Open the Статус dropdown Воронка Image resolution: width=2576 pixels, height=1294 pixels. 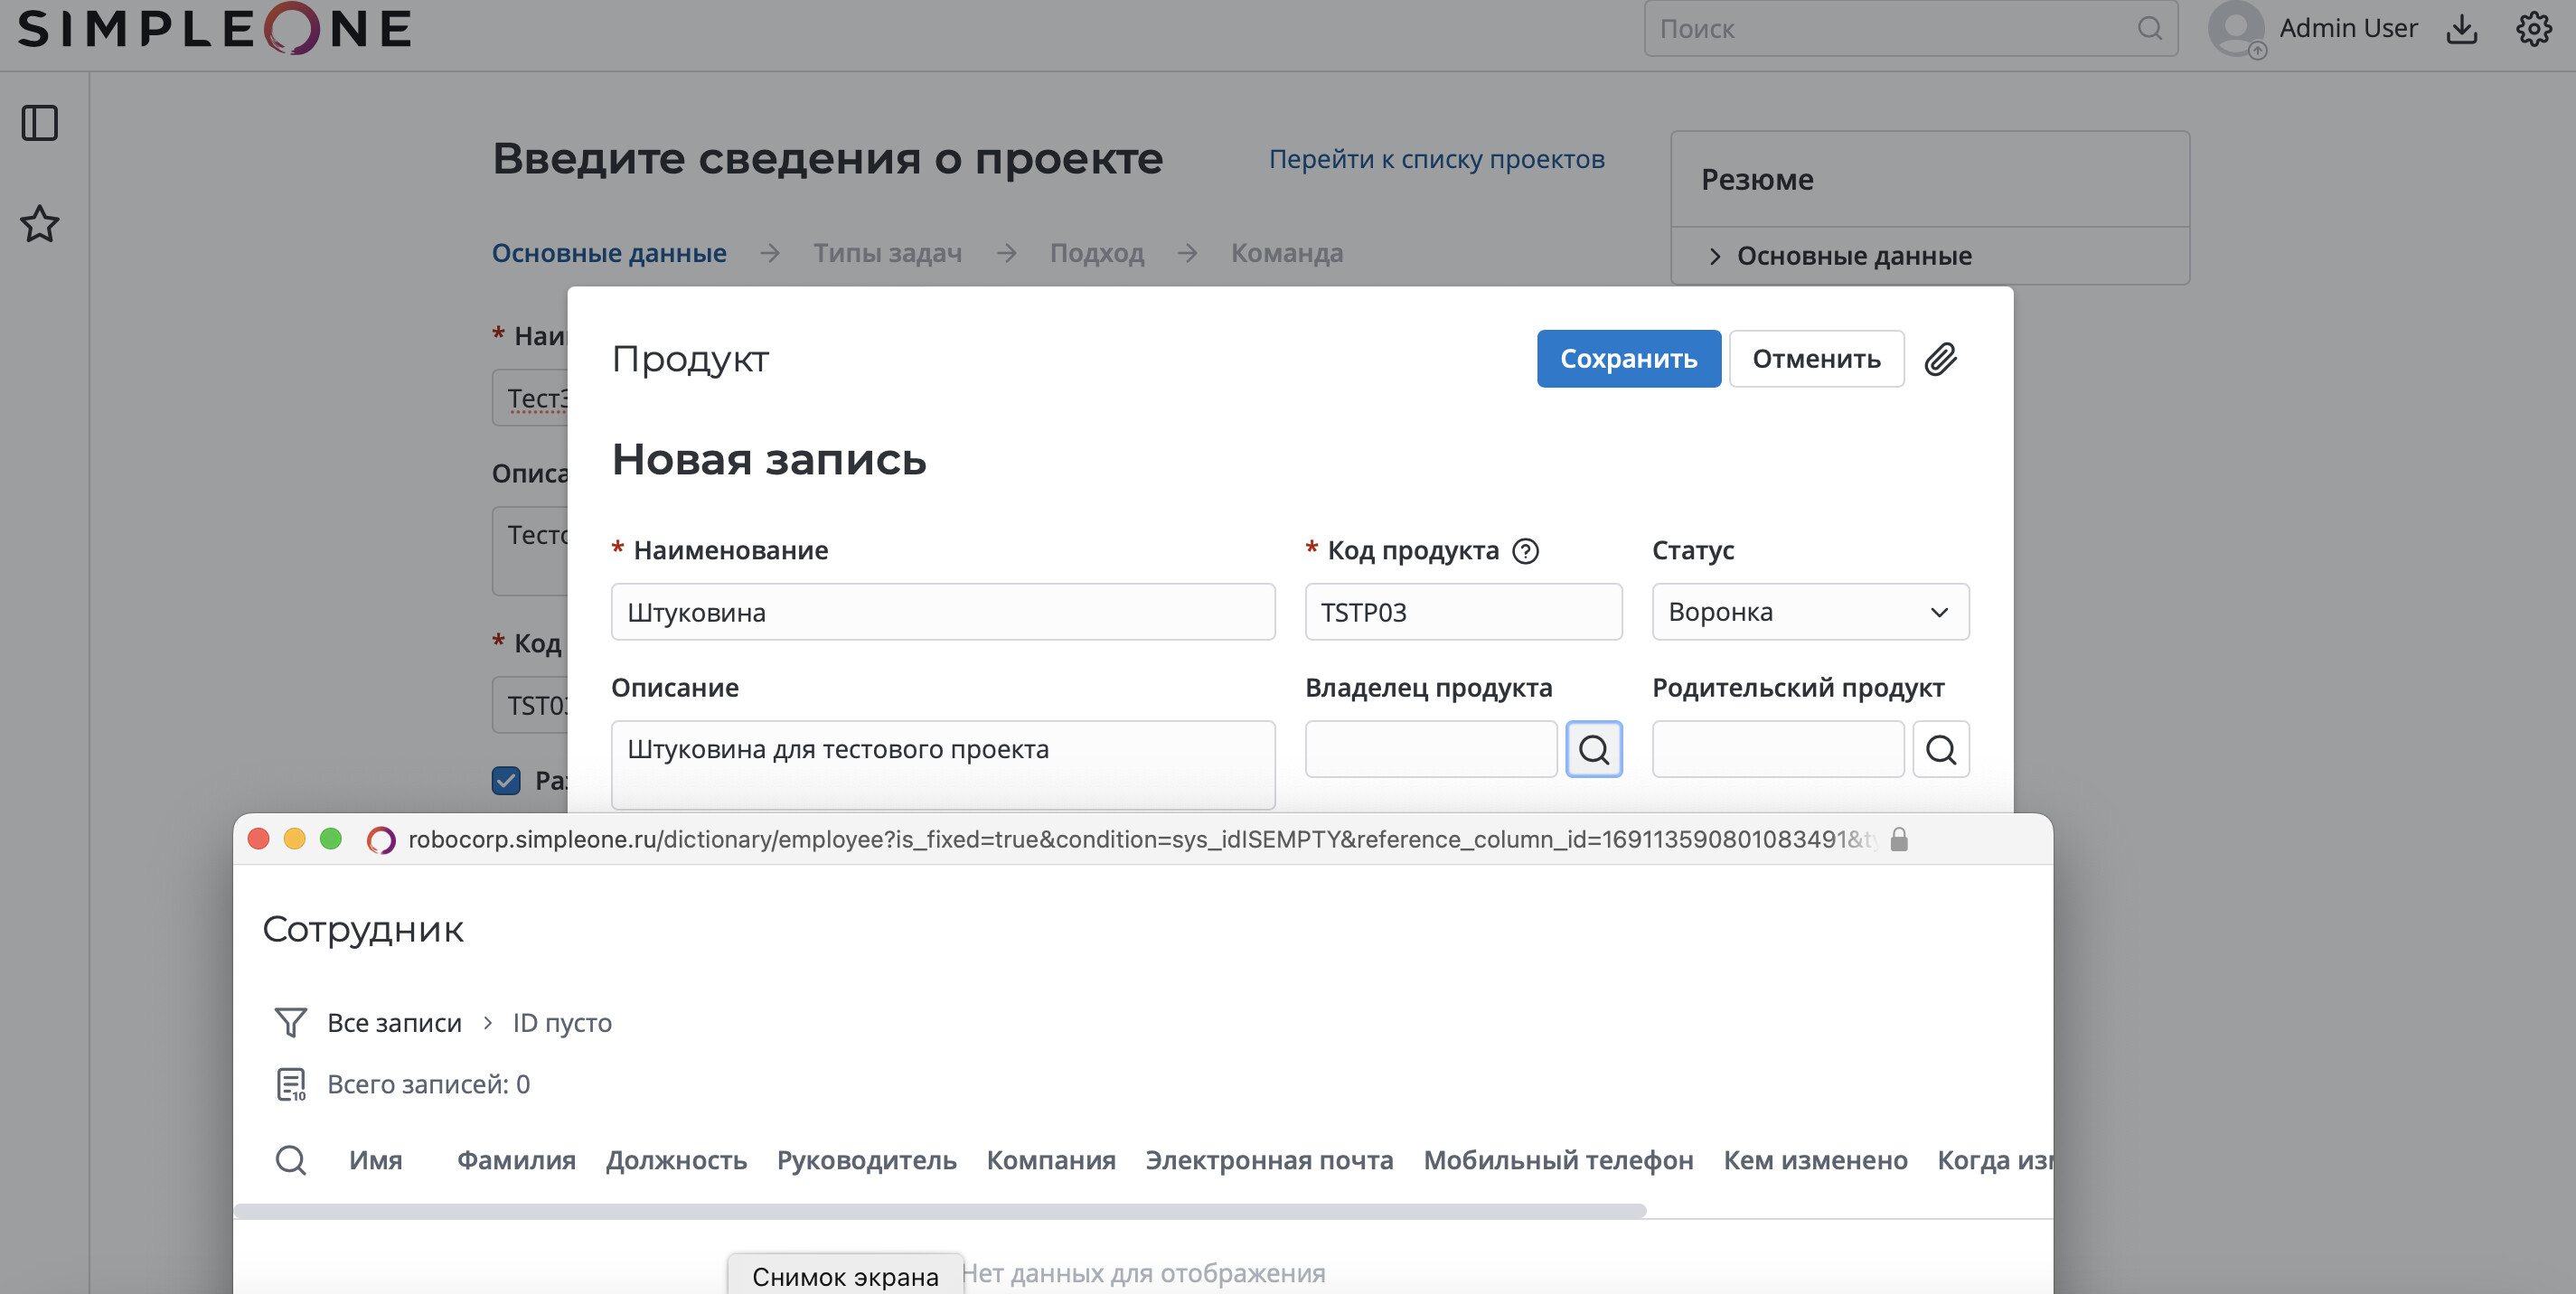tap(1810, 612)
